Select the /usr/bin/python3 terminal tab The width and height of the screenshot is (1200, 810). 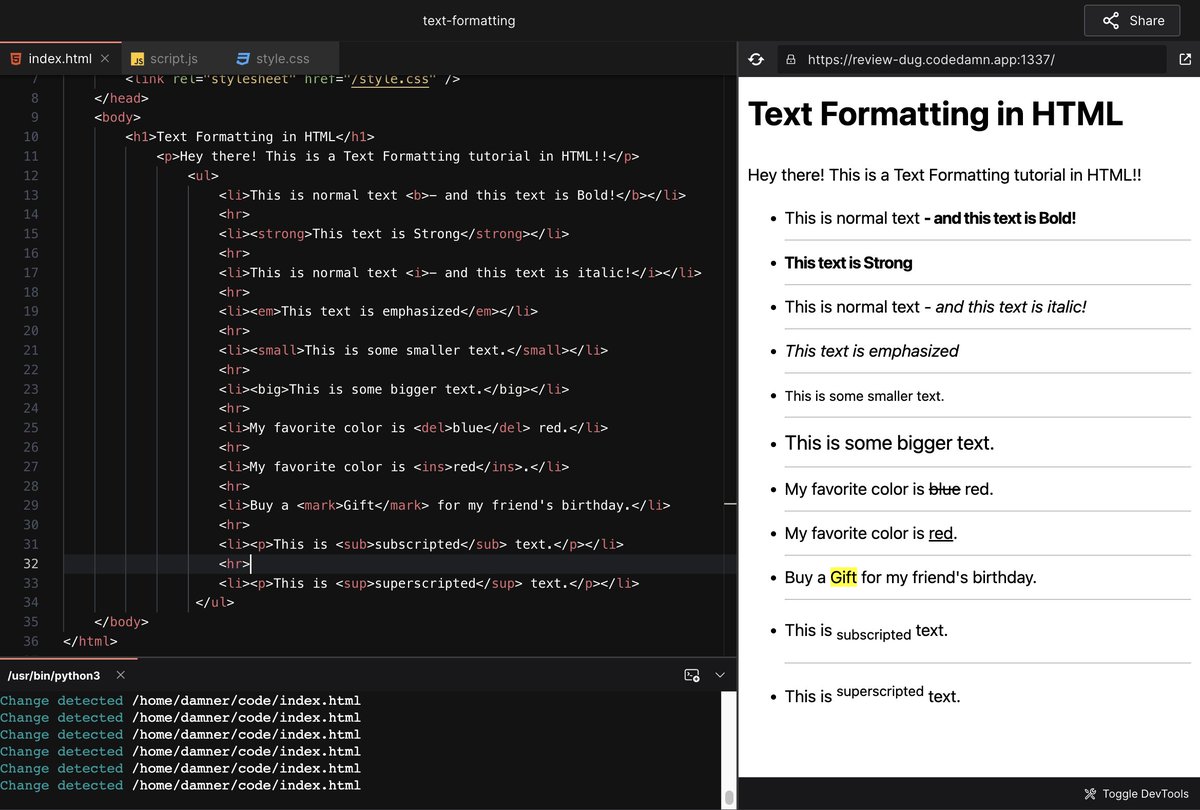click(x=55, y=675)
